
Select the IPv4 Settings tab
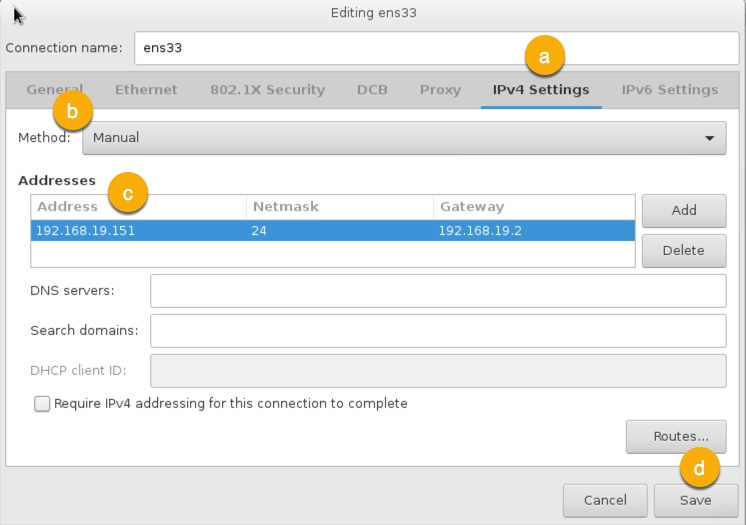tap(541, 90)
